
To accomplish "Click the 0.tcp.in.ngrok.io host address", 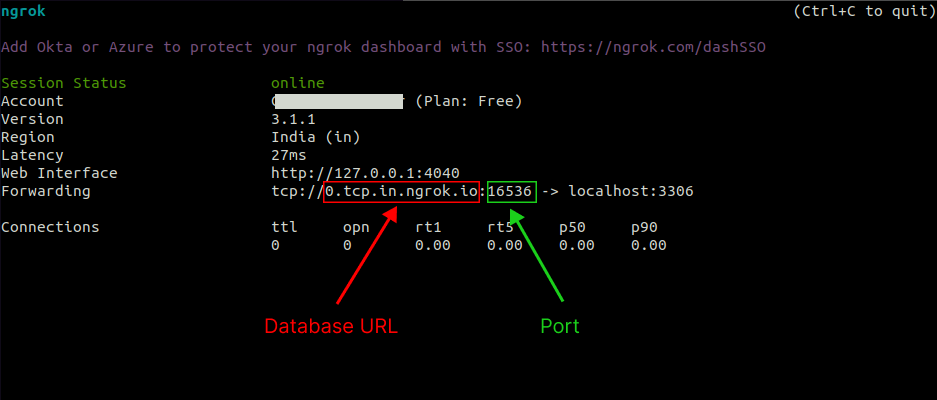I will pos(402,192).
